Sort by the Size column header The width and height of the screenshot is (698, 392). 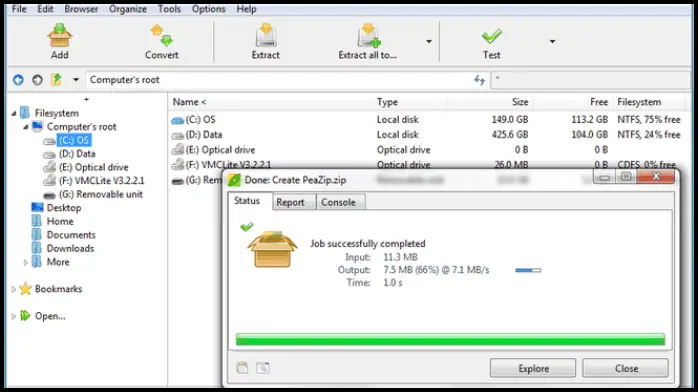(520, 102)
